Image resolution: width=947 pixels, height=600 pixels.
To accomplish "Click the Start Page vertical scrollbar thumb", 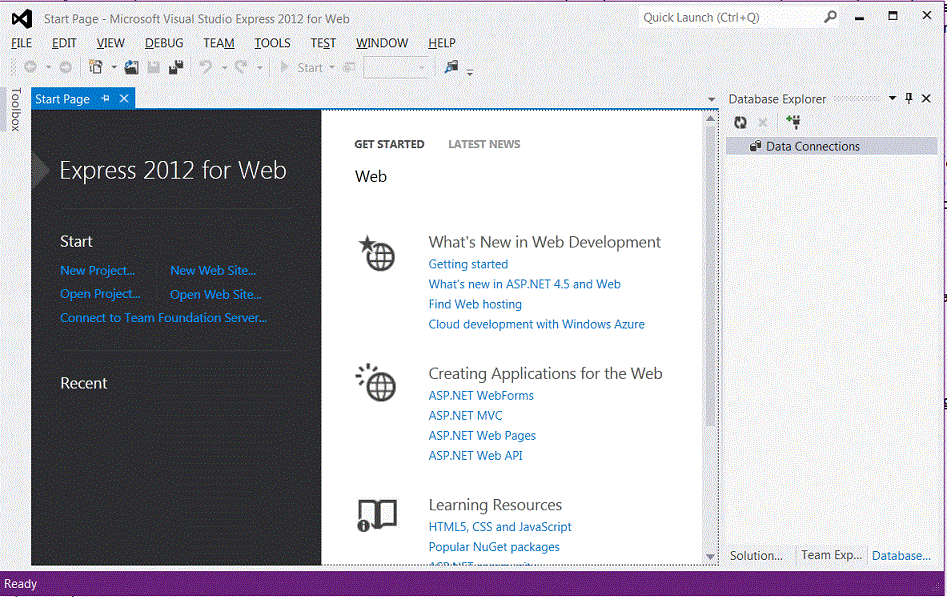I will coord(710,277).
